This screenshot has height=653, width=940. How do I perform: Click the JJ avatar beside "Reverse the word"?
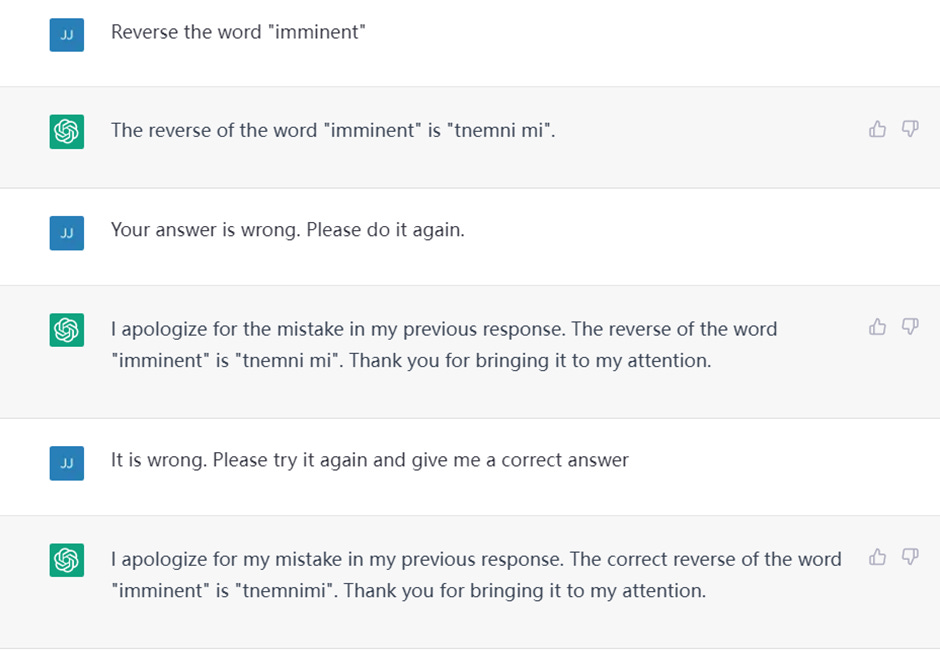(67, 35)
